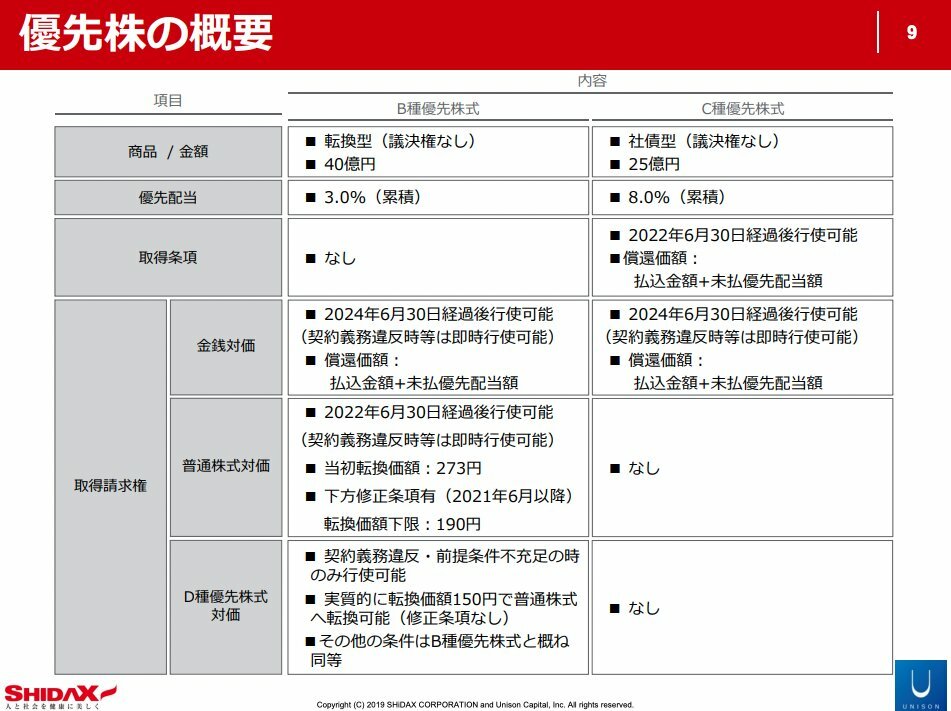Click the B種優先株式 column header

click(x=438, y=109)
